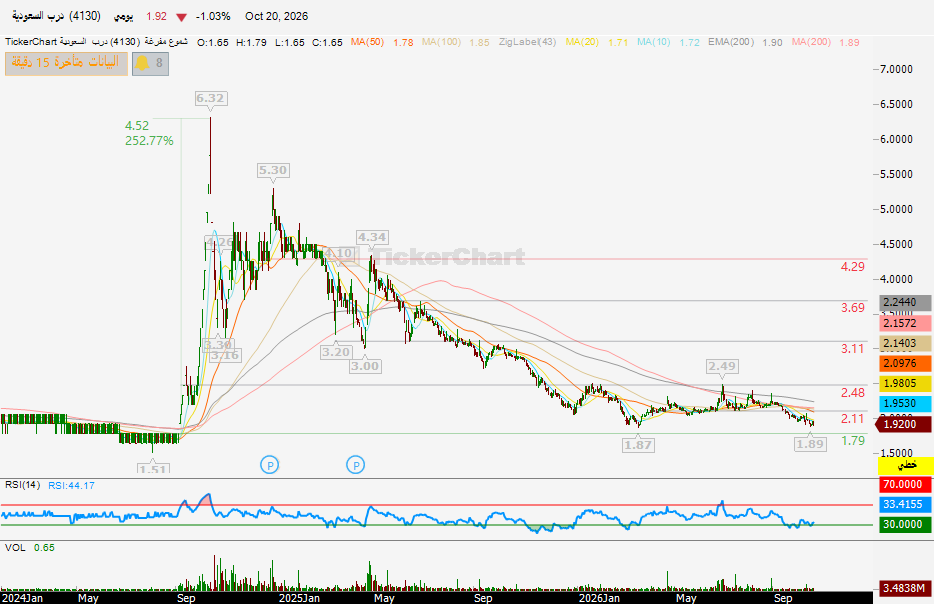Image resolution: width=934 pixels, height=604 pixels.
Task: Select the MA(10) indicator legend label
Action: coord(653,42)
